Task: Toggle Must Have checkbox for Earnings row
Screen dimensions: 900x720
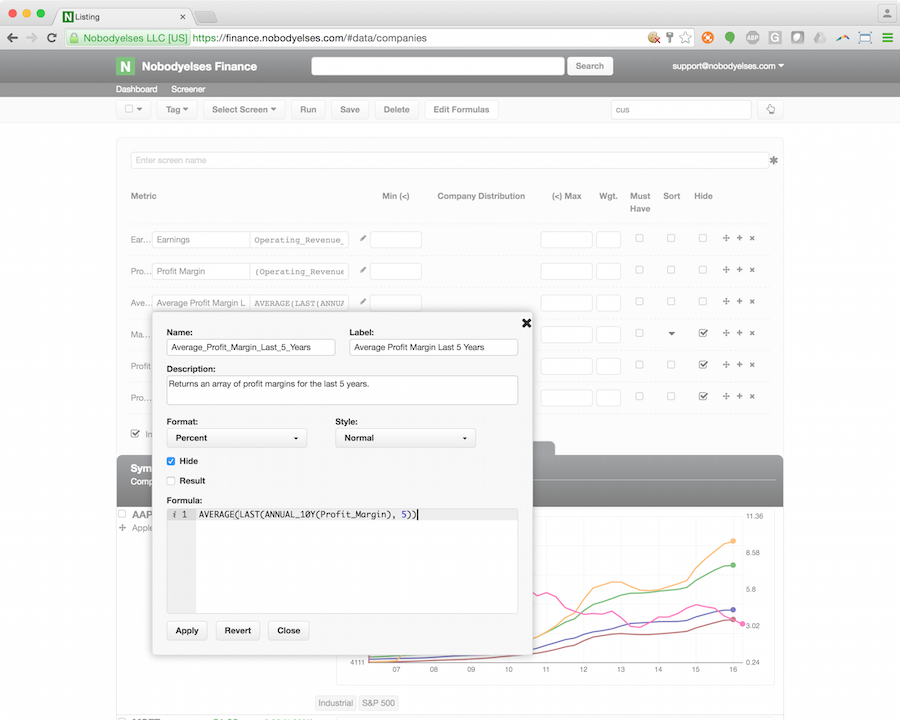Action: click(640, 238)
